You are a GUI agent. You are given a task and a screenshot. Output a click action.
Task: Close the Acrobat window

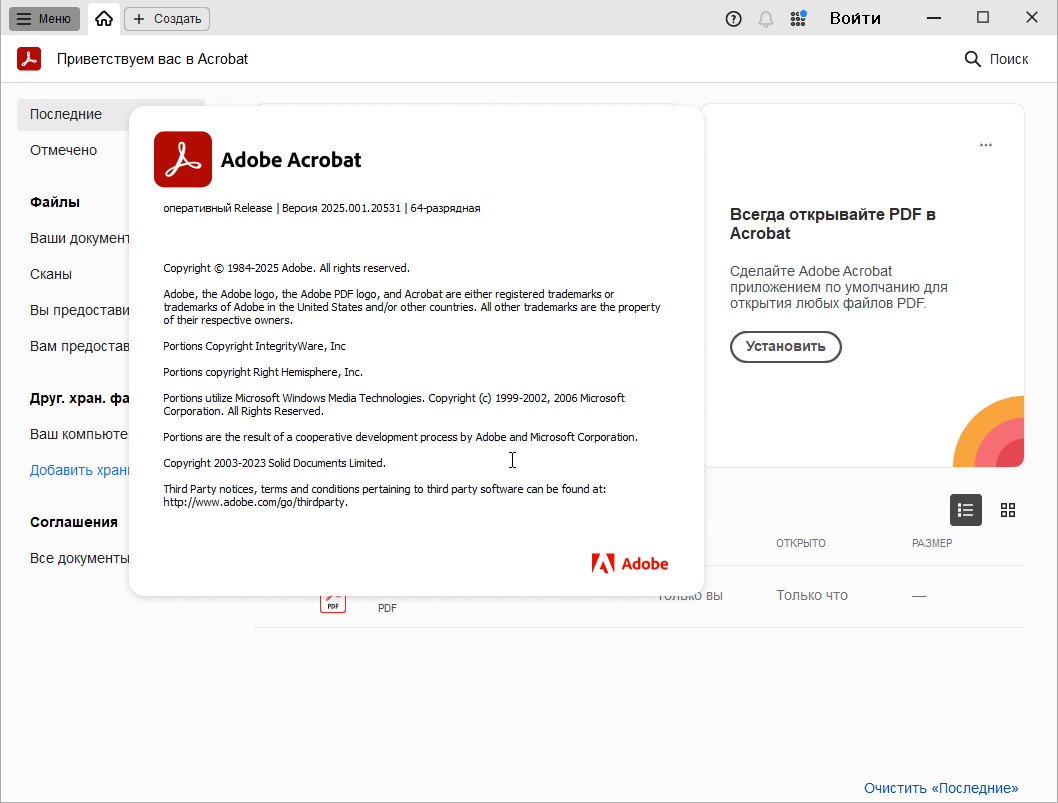pos(1032,18)
